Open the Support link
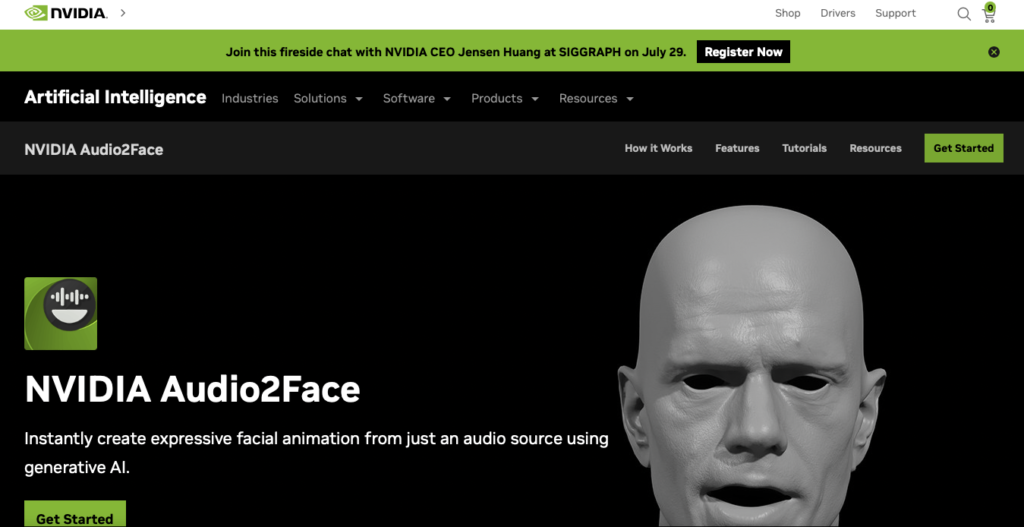 (x=895, y=13)
